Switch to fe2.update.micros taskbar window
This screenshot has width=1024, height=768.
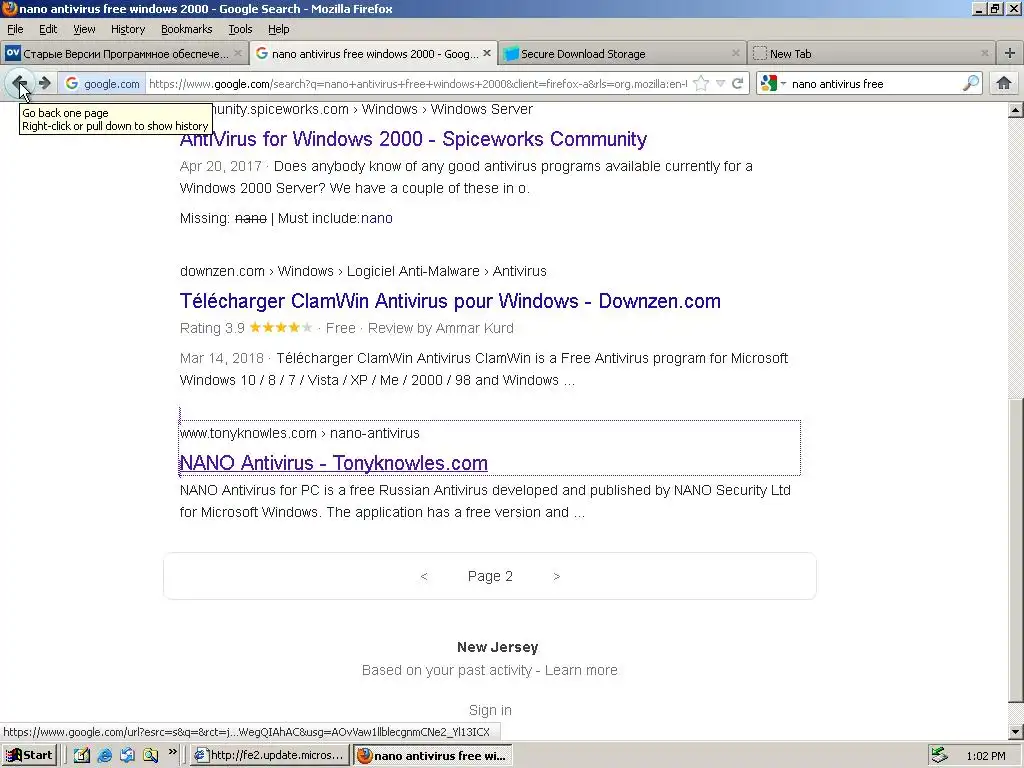tap(270, 755)
